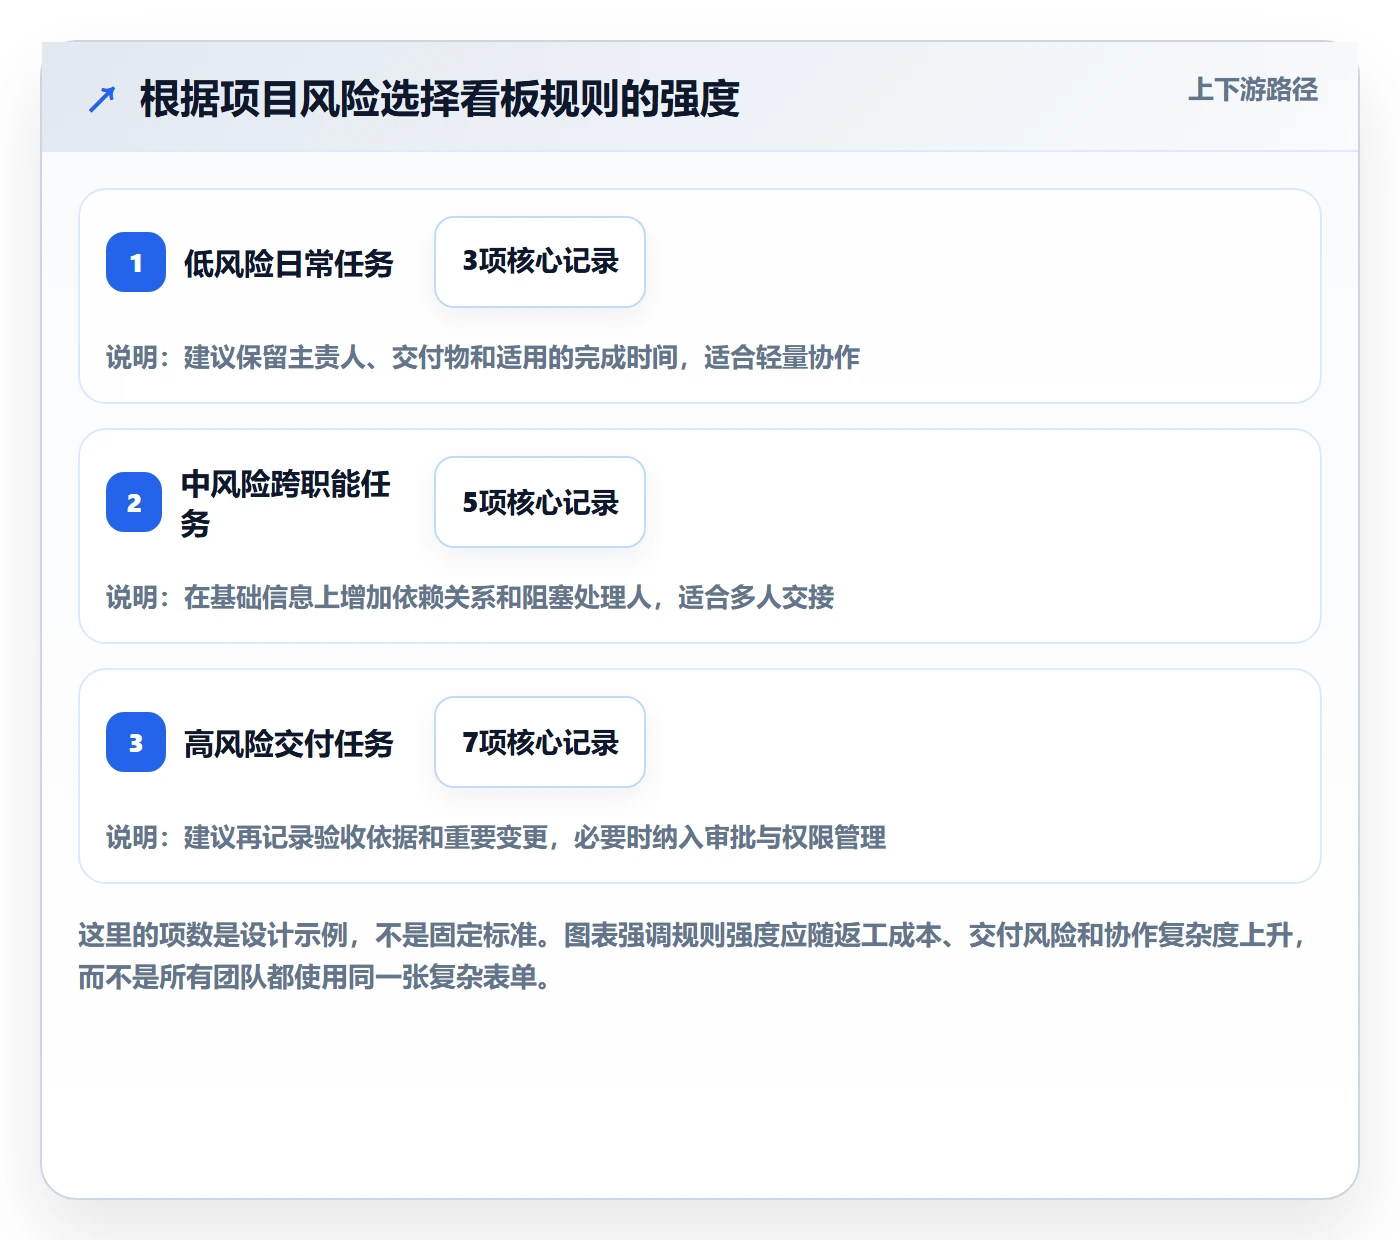Viewport: 1400px width, 1240px height.
Task: Open the 上下游路径 label in the header
Action: (1253, 90)
